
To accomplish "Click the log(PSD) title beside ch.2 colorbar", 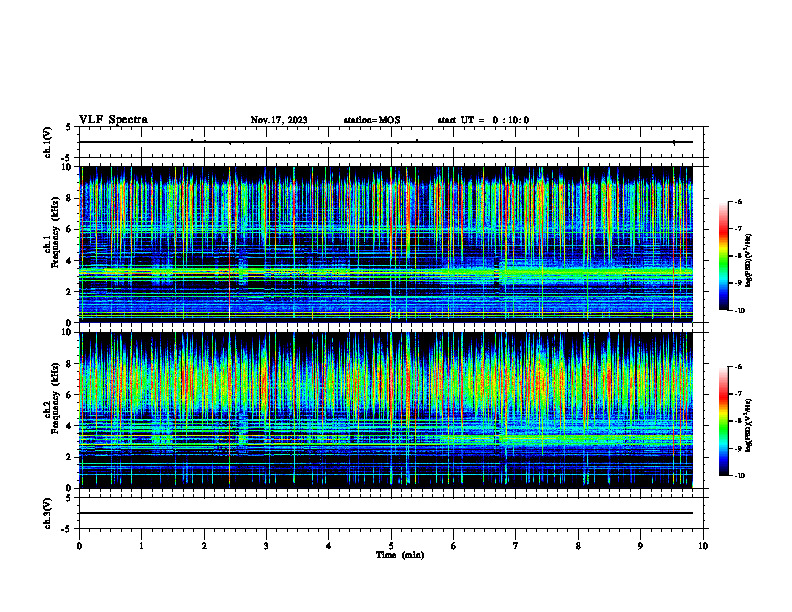I will pos(749,425).
